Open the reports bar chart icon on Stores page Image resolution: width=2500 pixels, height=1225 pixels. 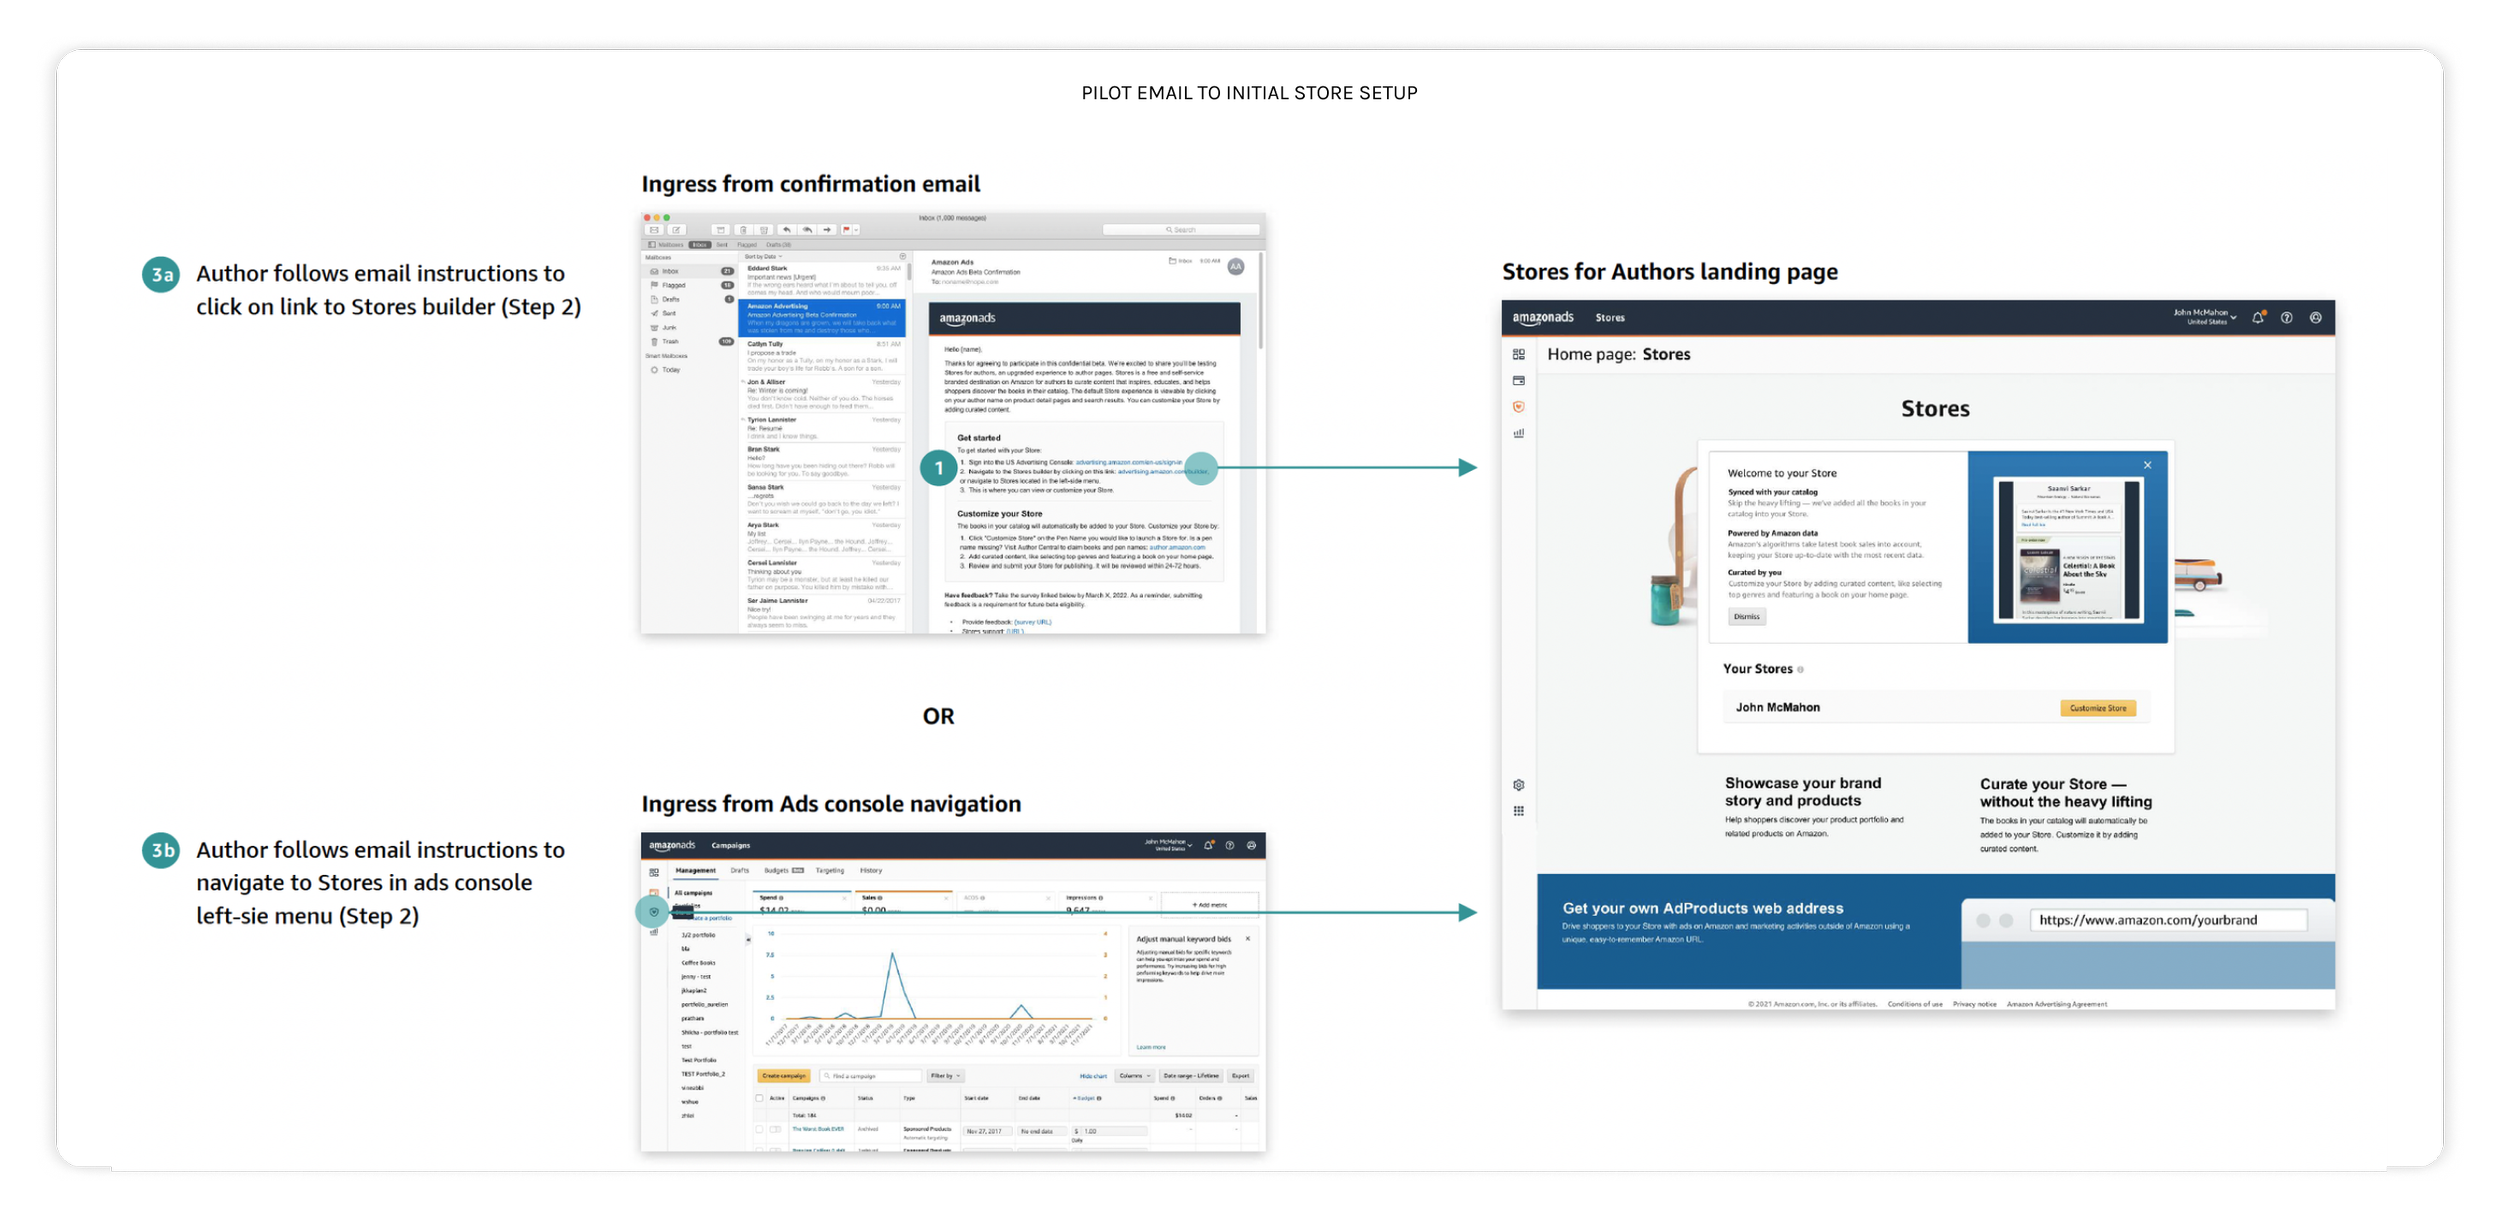coord(1518,433)
